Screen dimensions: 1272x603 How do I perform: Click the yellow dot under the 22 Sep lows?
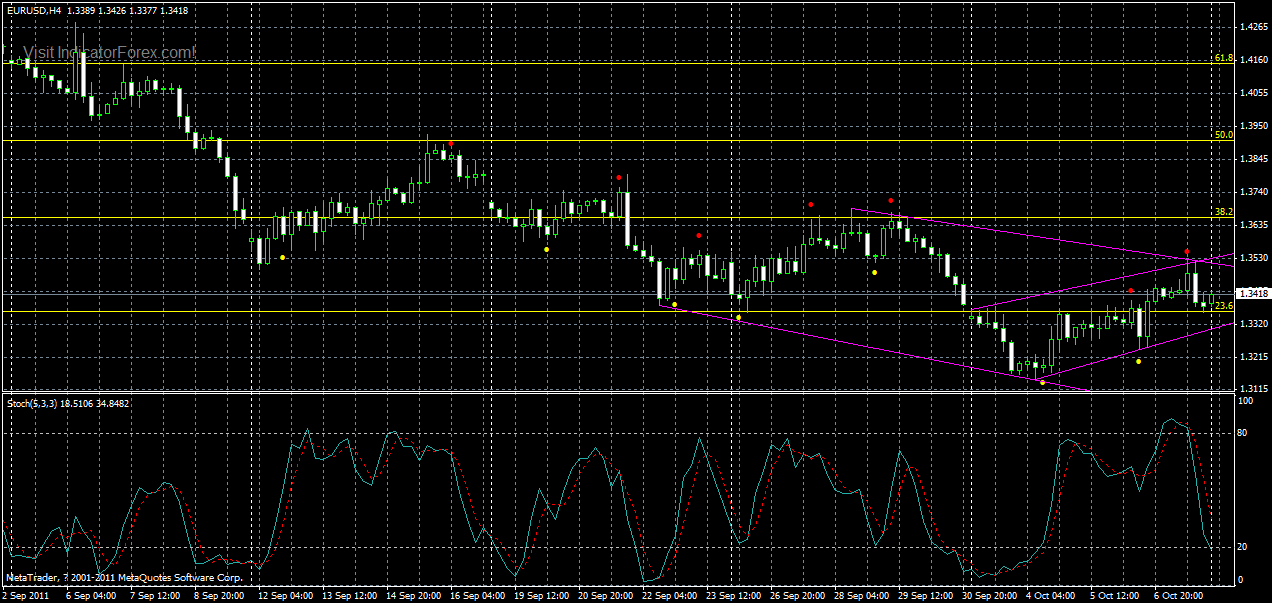click(x=674, y=304)
